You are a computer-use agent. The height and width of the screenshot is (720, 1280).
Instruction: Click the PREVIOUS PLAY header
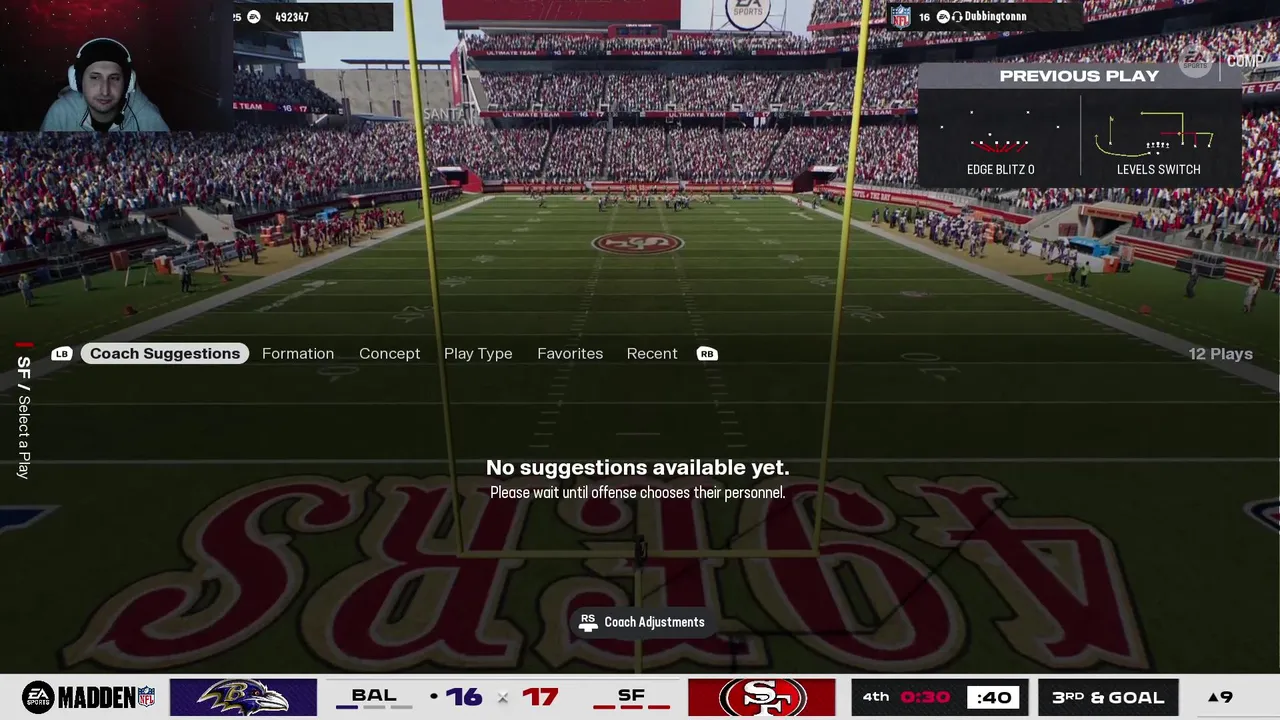point(1079,76)
